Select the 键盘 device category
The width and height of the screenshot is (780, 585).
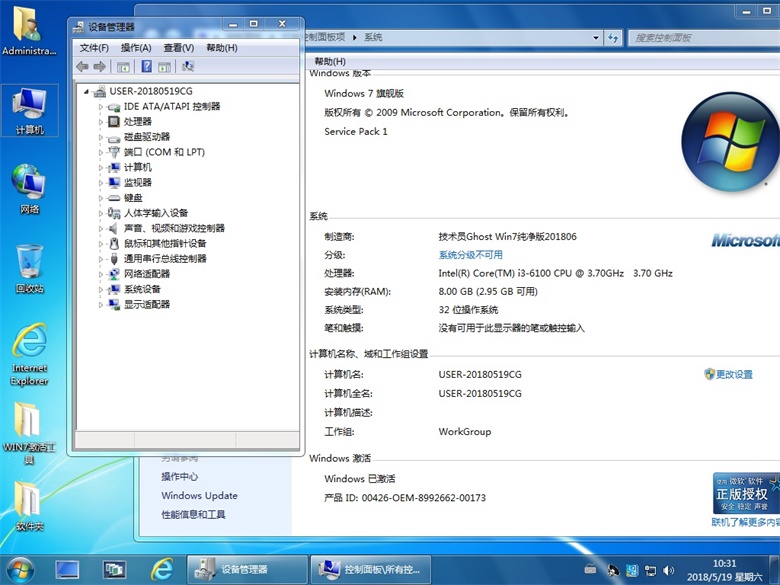133,198
